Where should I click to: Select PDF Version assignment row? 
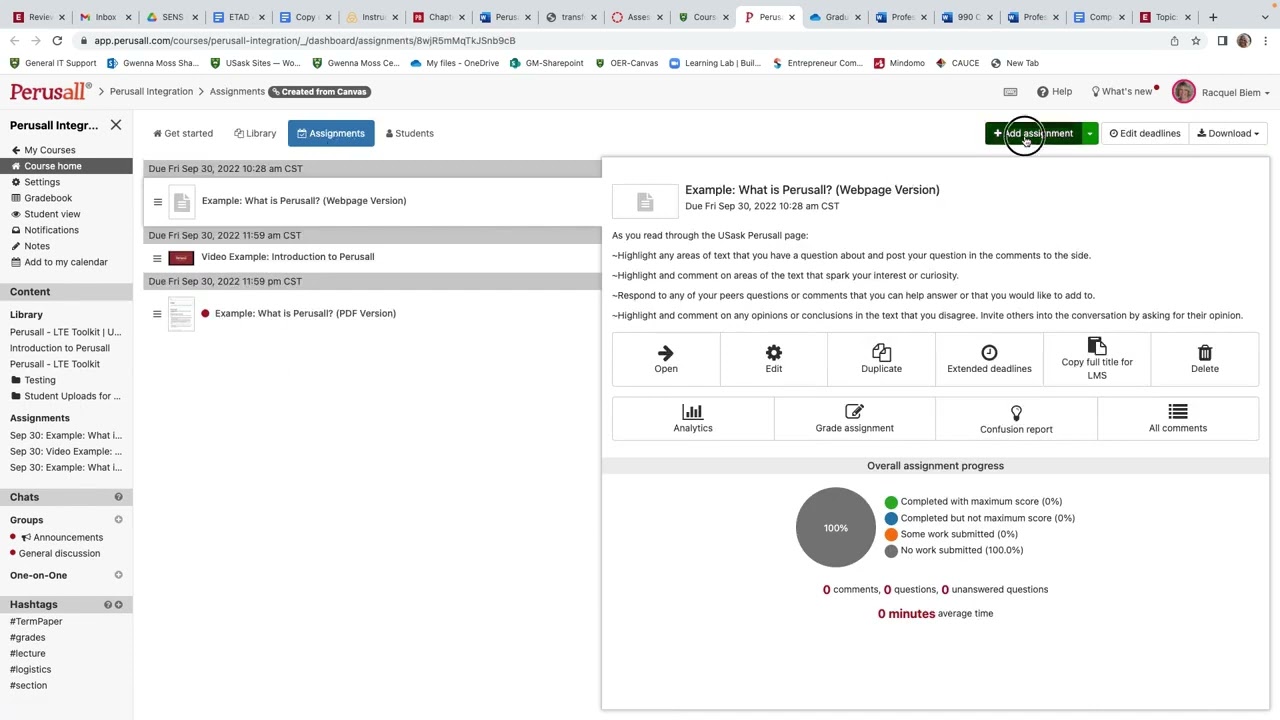372,313
